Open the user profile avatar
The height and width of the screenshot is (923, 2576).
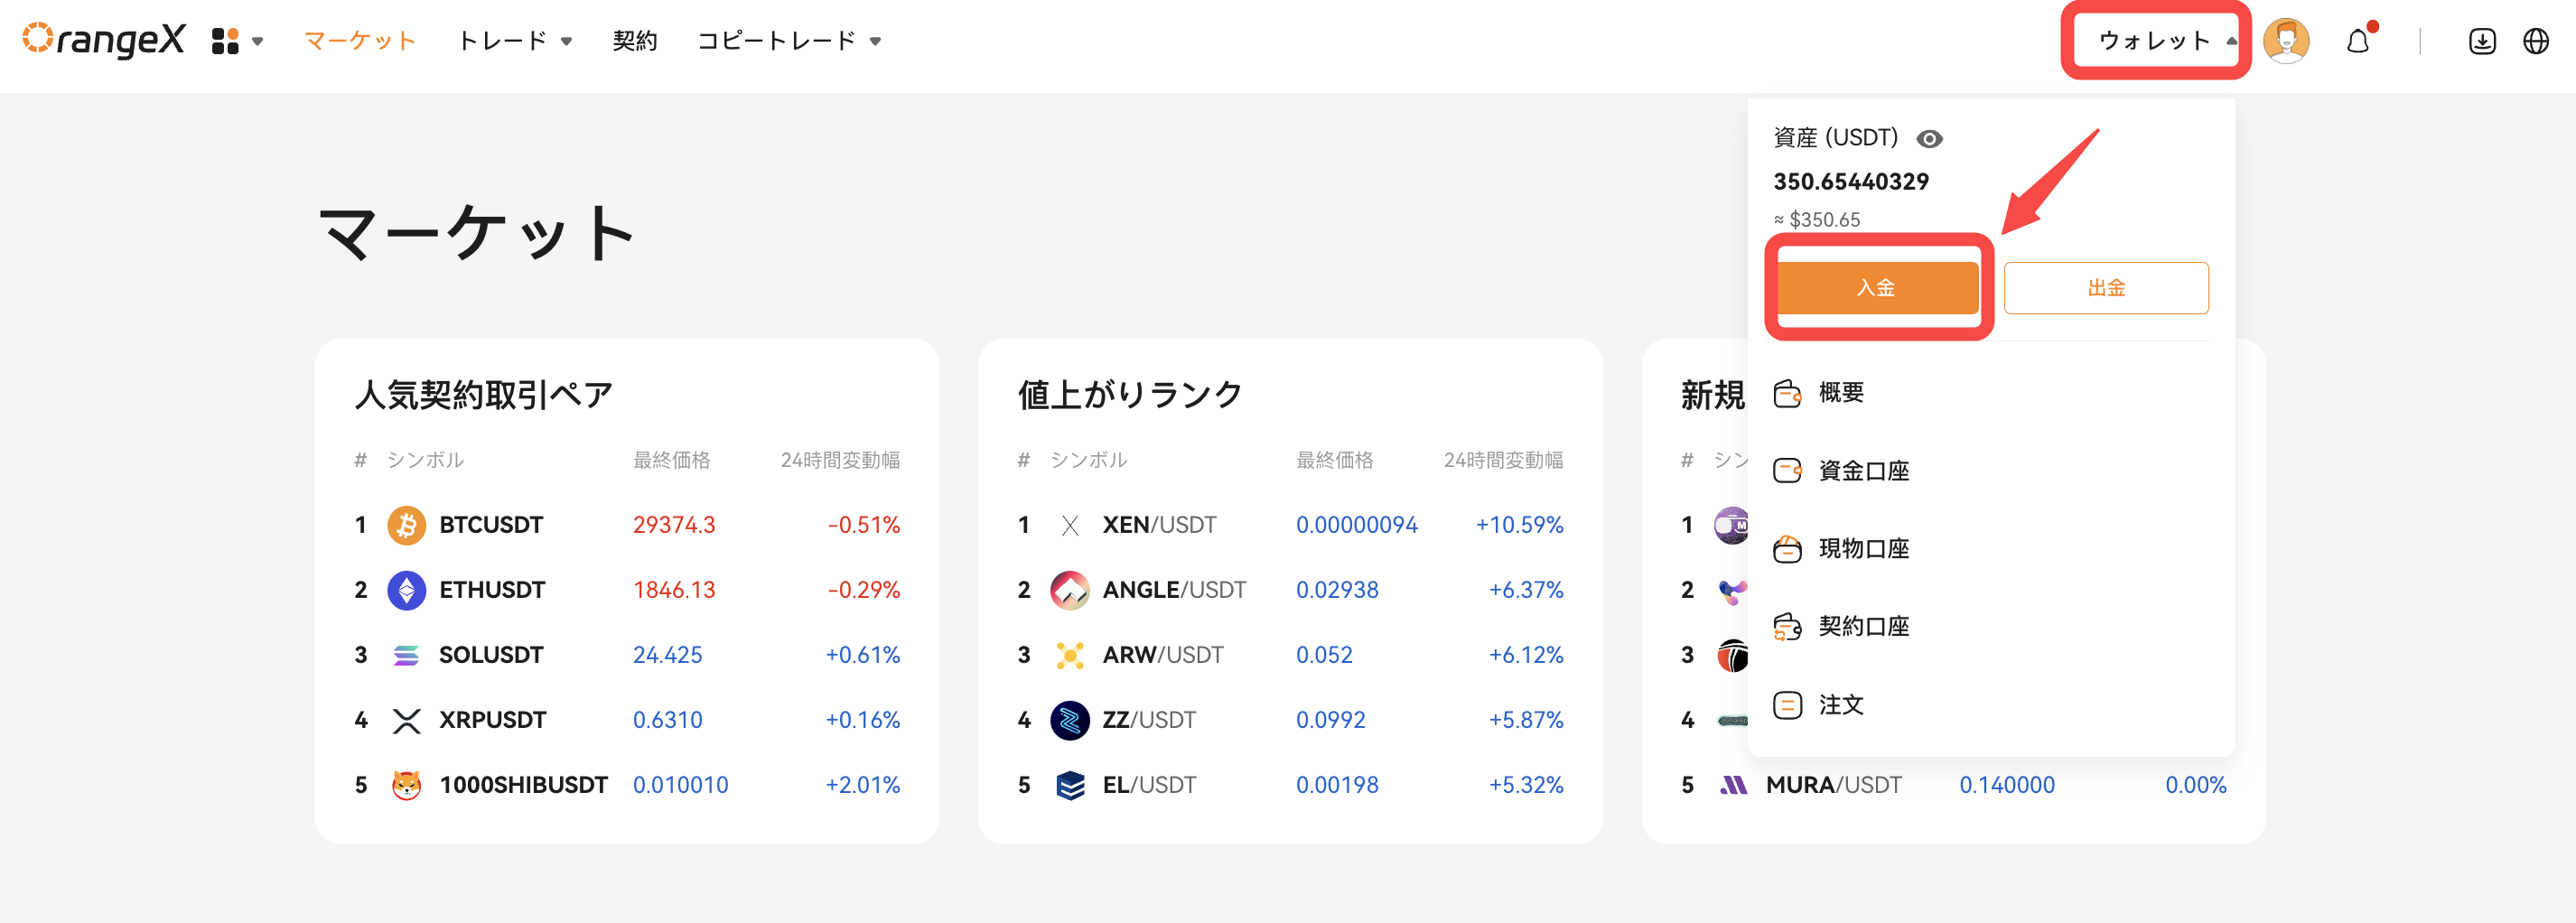click(2286, 41)
